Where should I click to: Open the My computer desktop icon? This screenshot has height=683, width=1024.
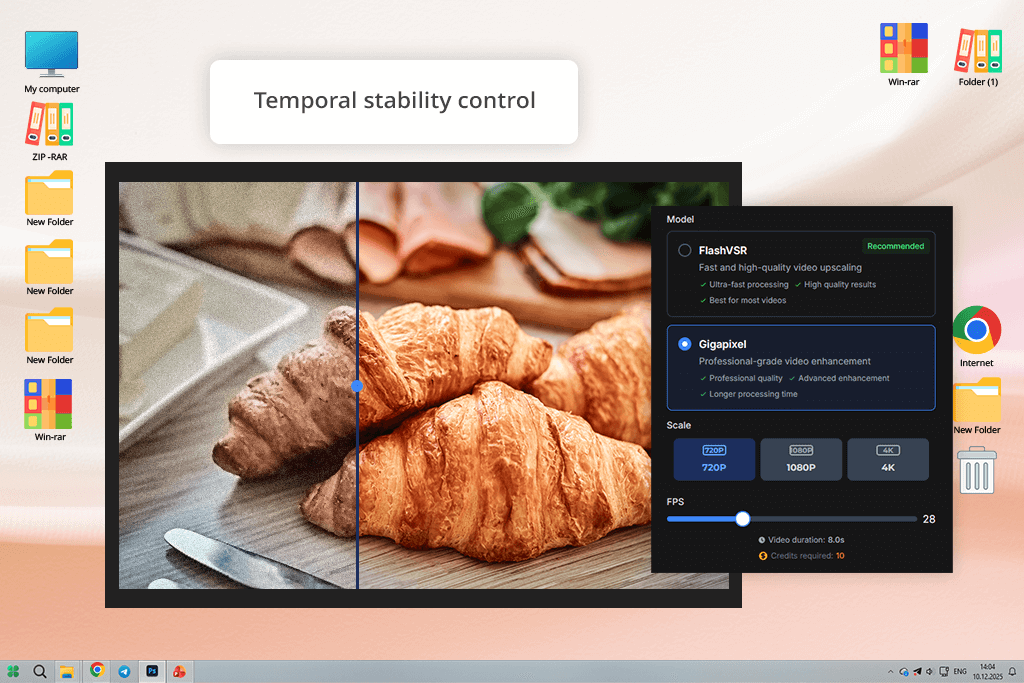coord(52,61)
